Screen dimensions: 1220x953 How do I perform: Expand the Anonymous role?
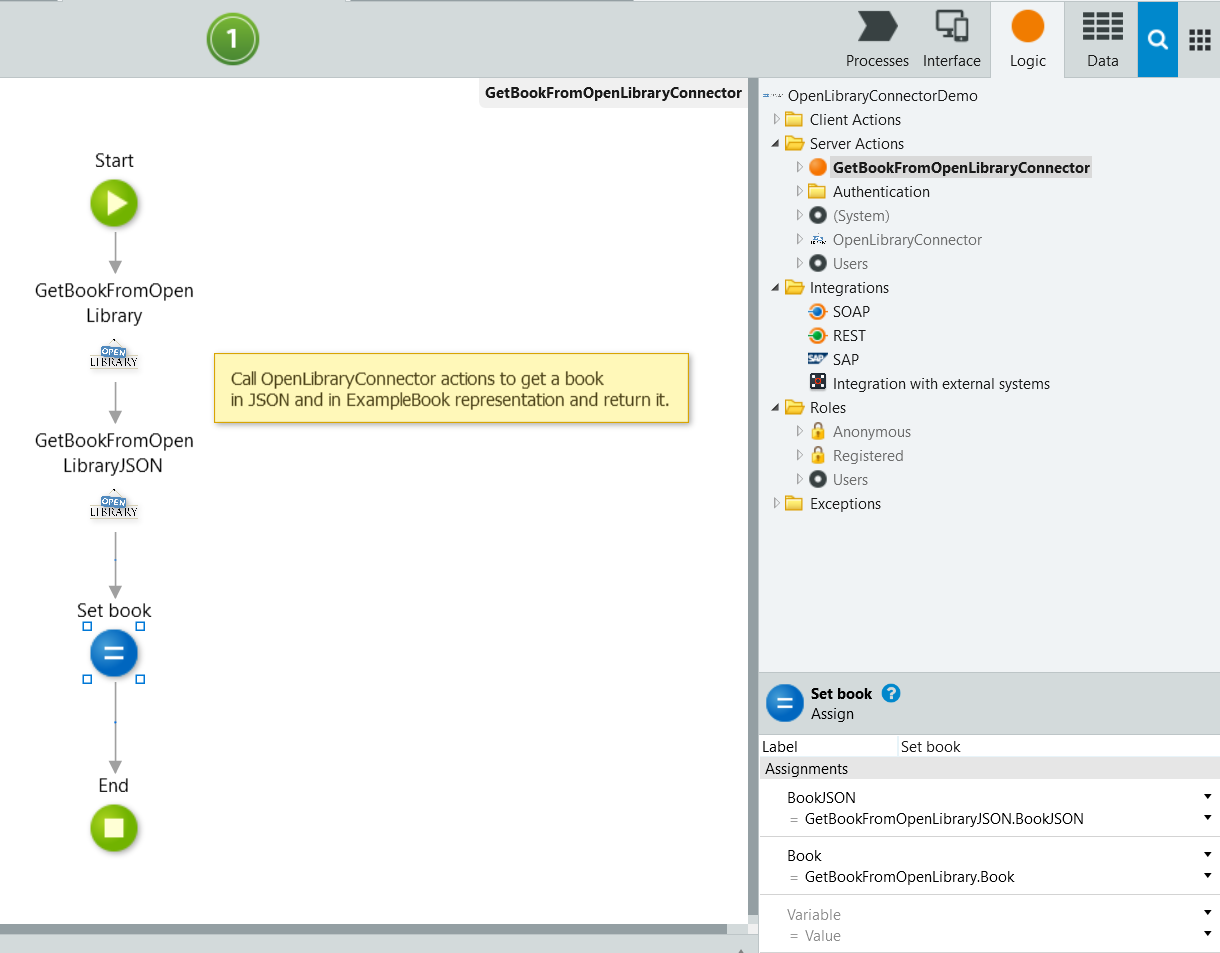[x=799, y=431]
